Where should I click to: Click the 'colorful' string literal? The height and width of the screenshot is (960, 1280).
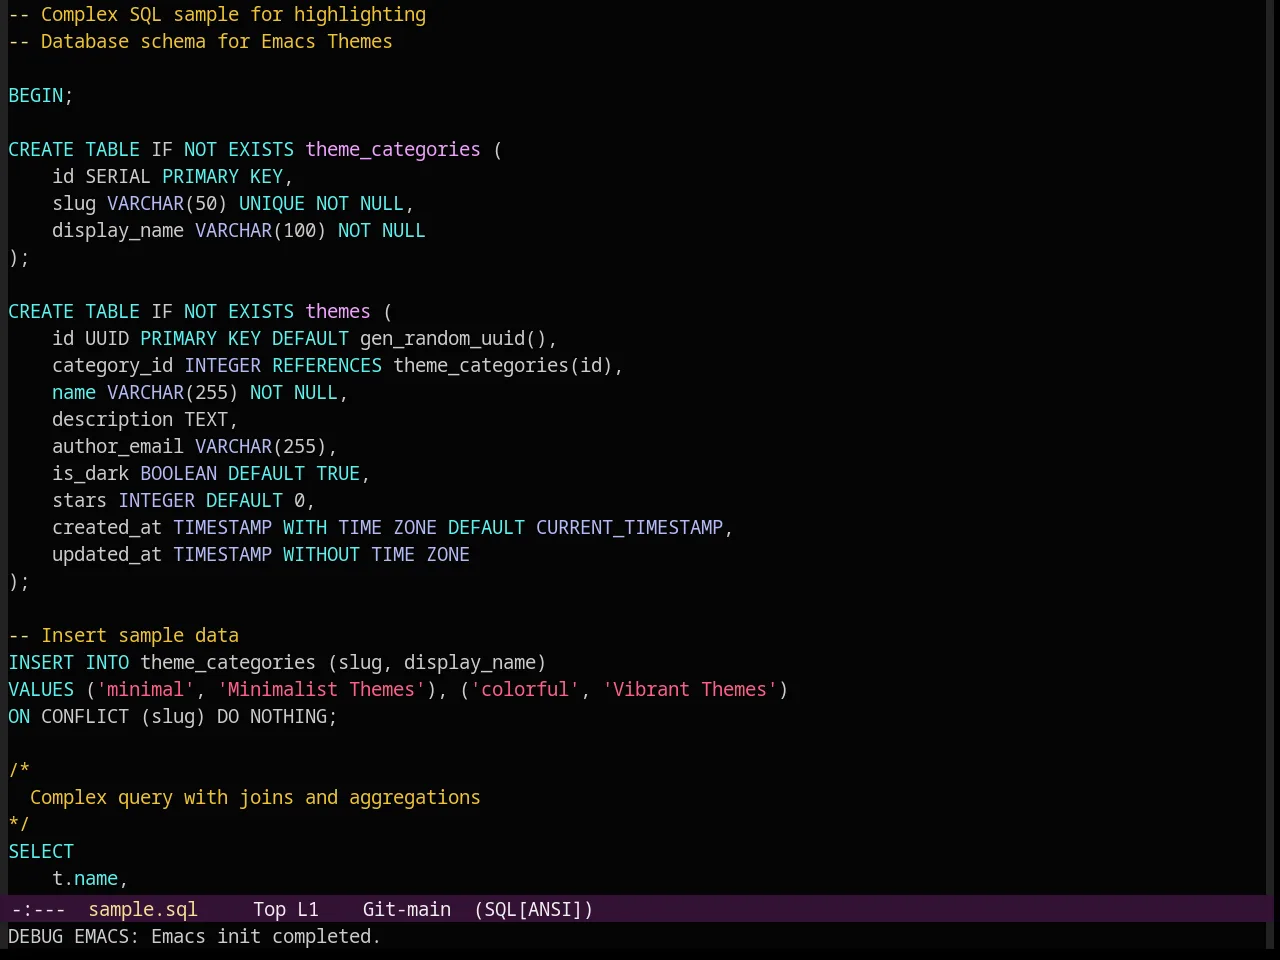pyautogui.click(x=525, y=689)
